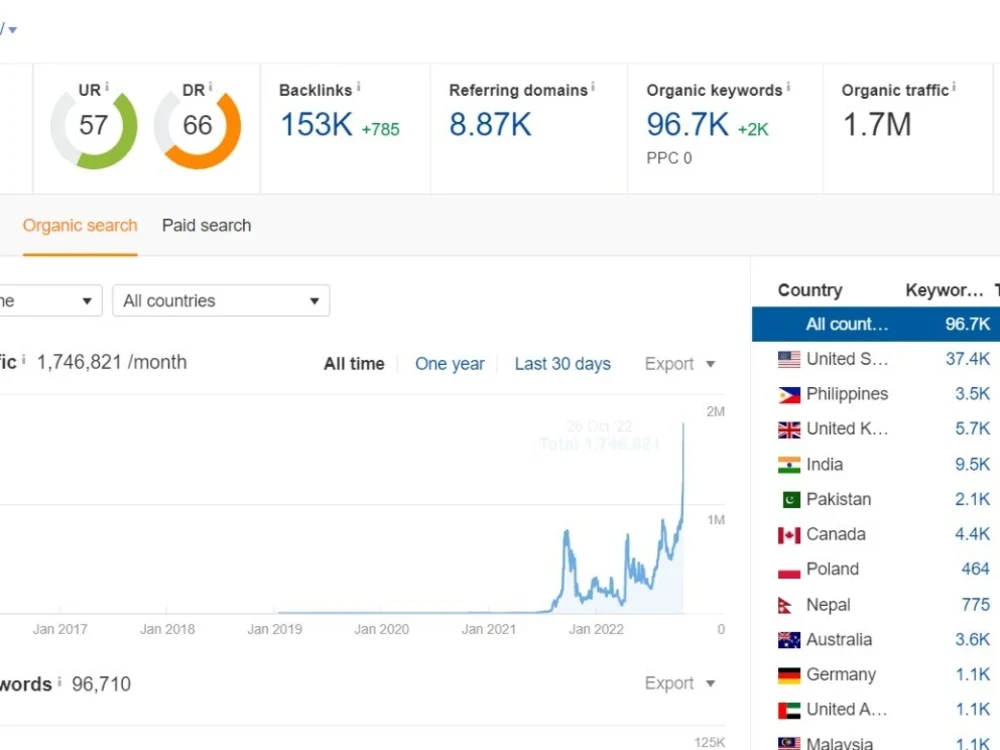
Task: Open the Backlinks info tooltip icon
Action: coord(358,86)
